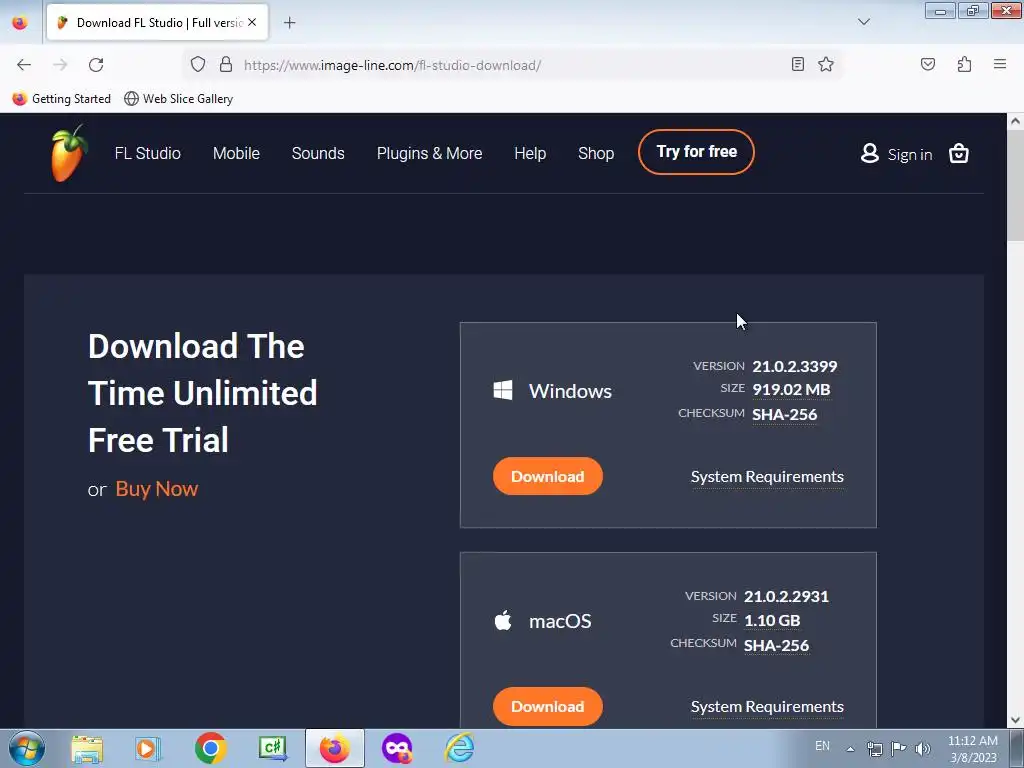Open the Windows Start button
Image resolution: width=1024 pixels, height=768 pixels.
pyautogui.click(x=27, y=748)
